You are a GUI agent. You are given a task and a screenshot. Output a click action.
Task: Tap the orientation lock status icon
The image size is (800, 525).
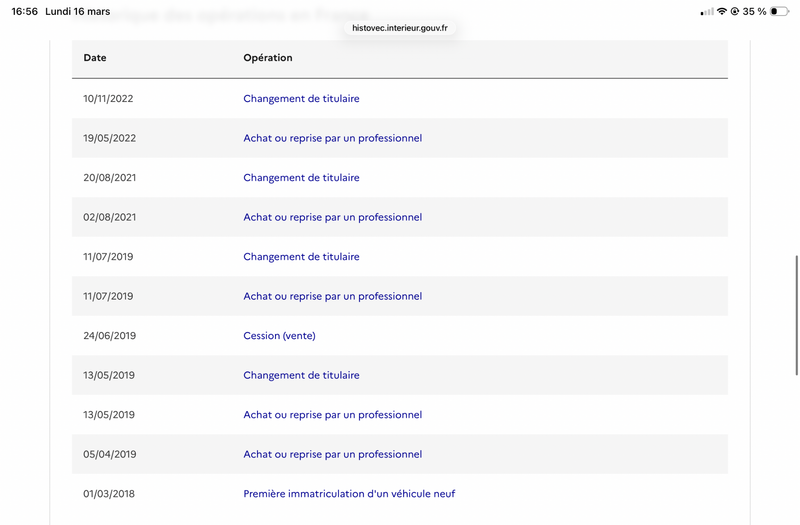point(735,11)
